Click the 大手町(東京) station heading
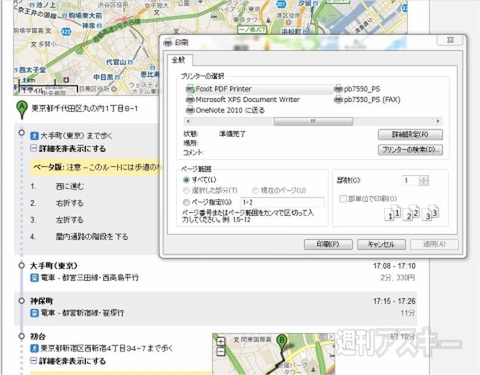480x375 pixels. 54,266
